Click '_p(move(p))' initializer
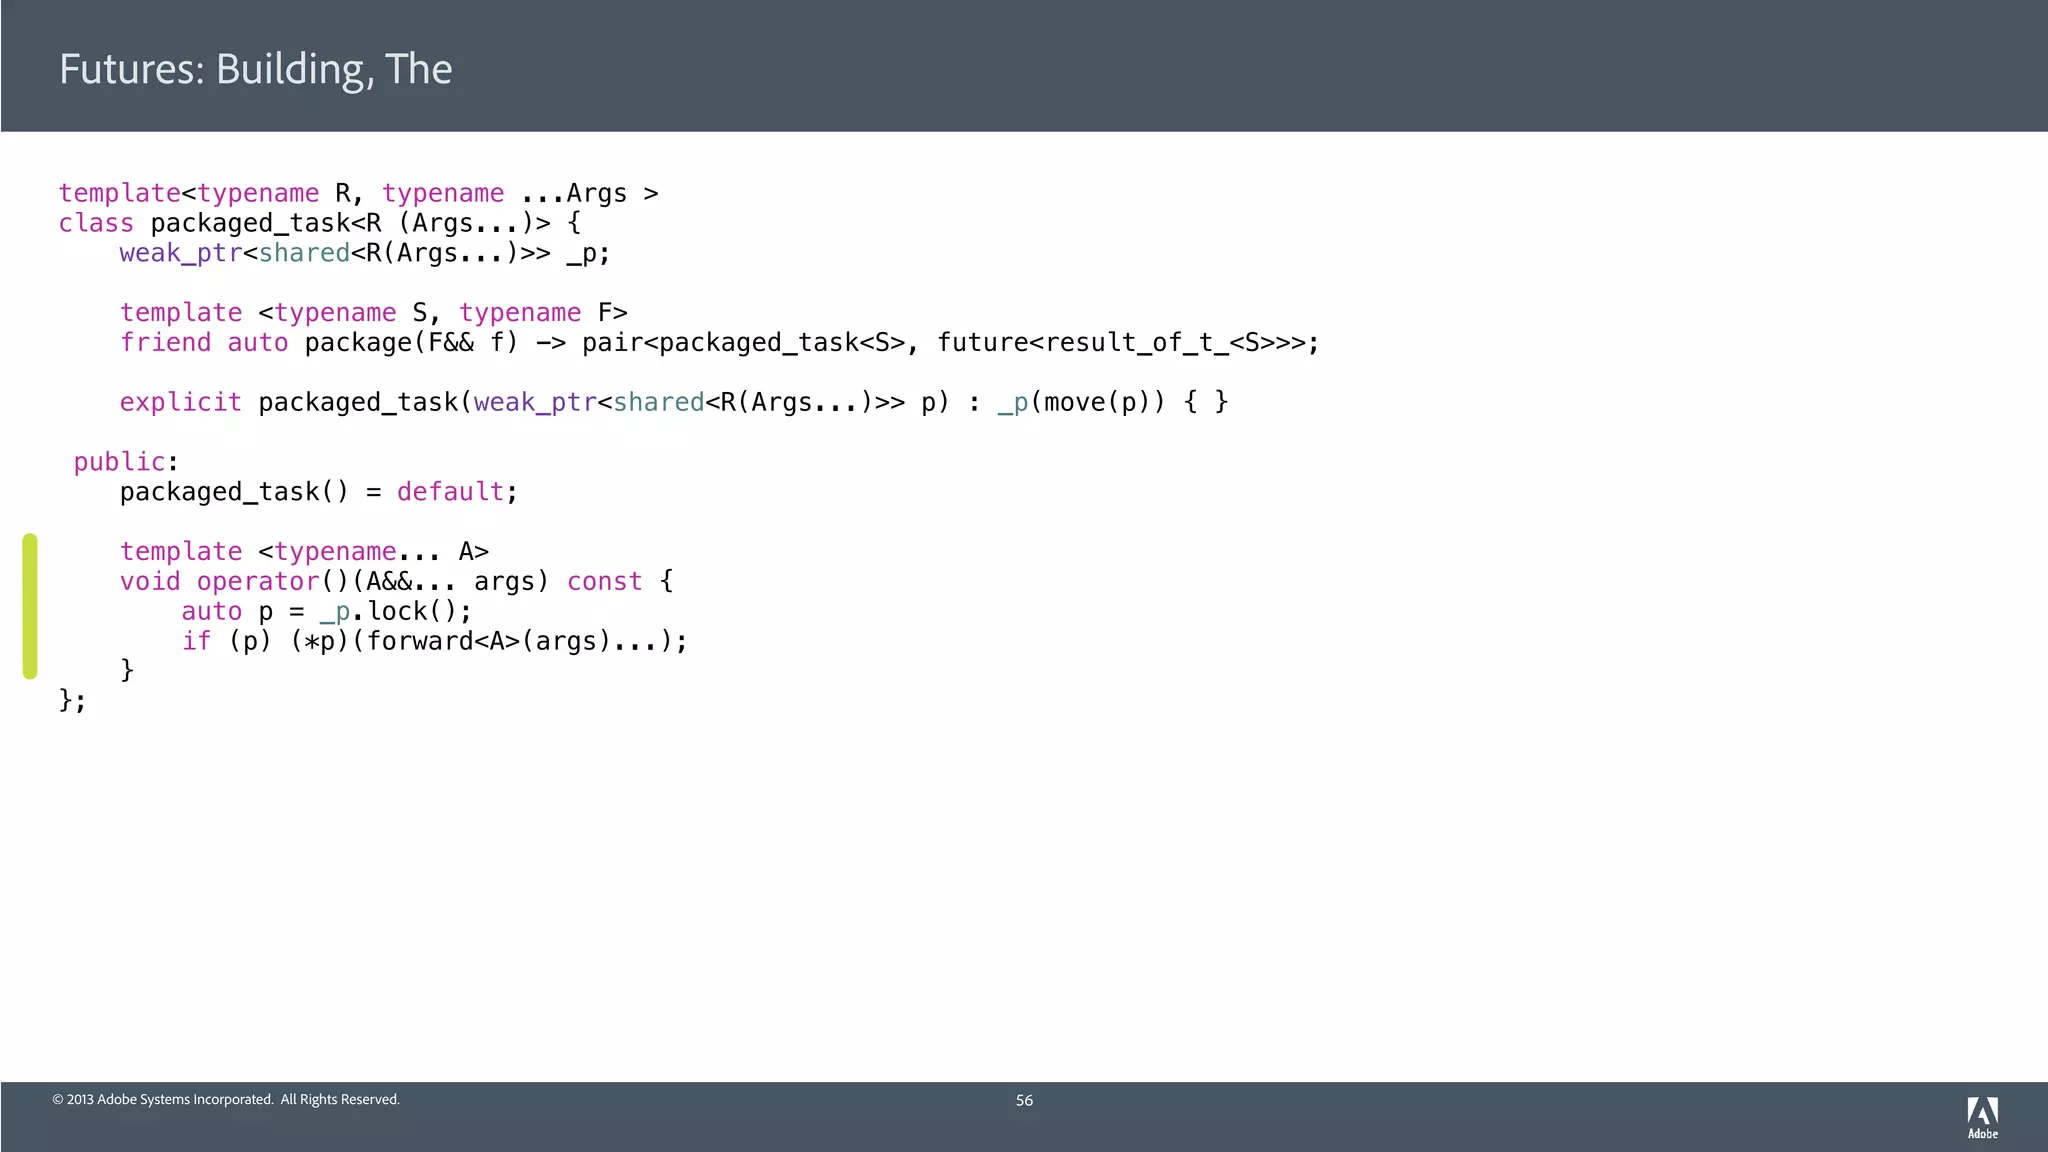This screenshot has width=2048, height=1152. [1080, 402]
